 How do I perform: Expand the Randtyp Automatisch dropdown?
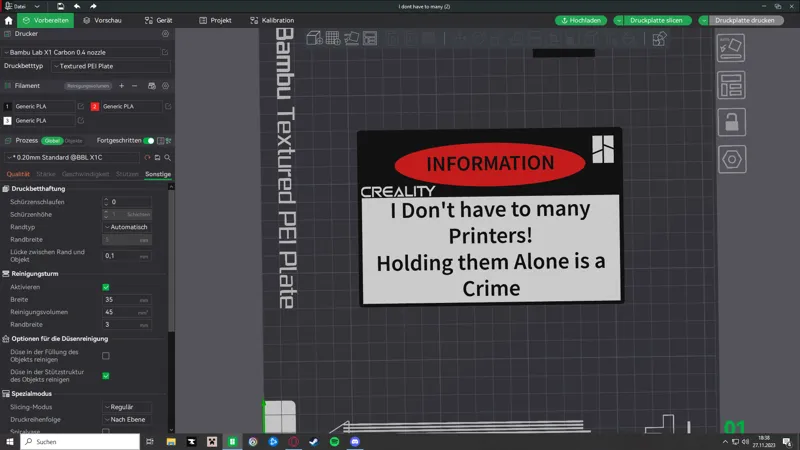click(x=127, y=227)
